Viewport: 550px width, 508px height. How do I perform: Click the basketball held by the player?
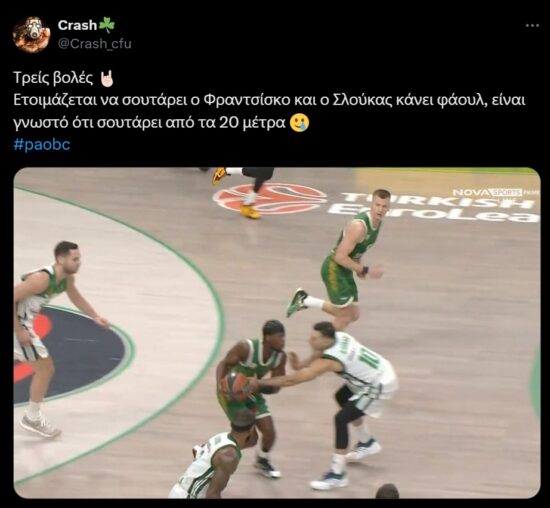235,386
